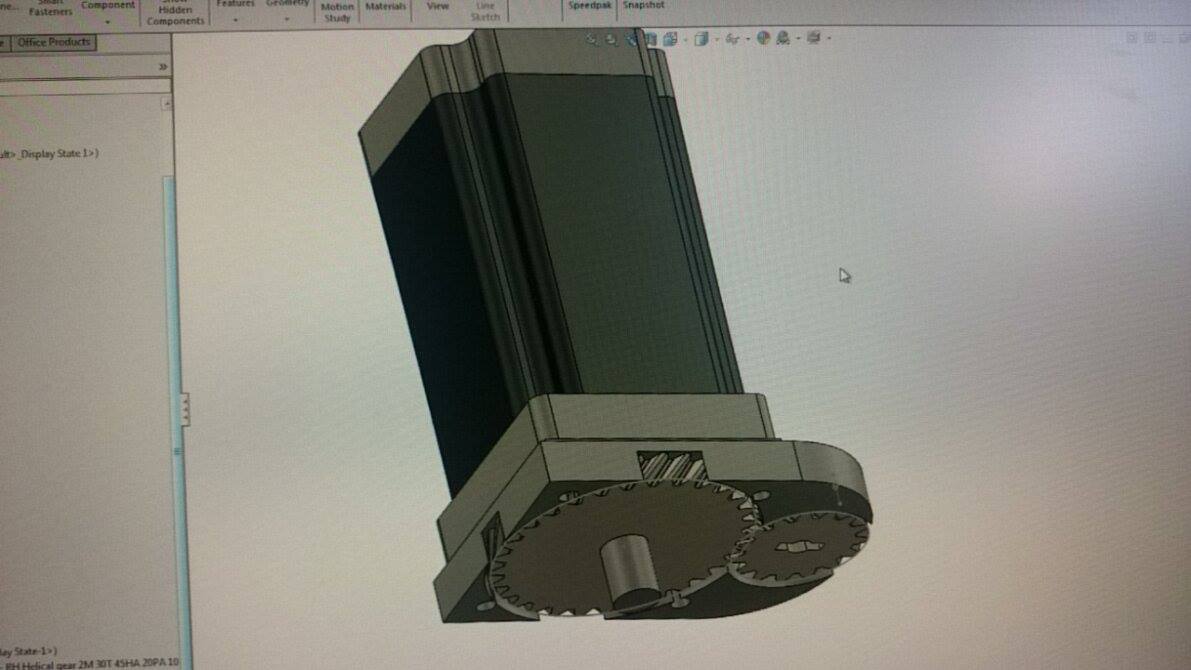
Task: Select the lower Display State-1 tree entry
Action: coord(29,651)
